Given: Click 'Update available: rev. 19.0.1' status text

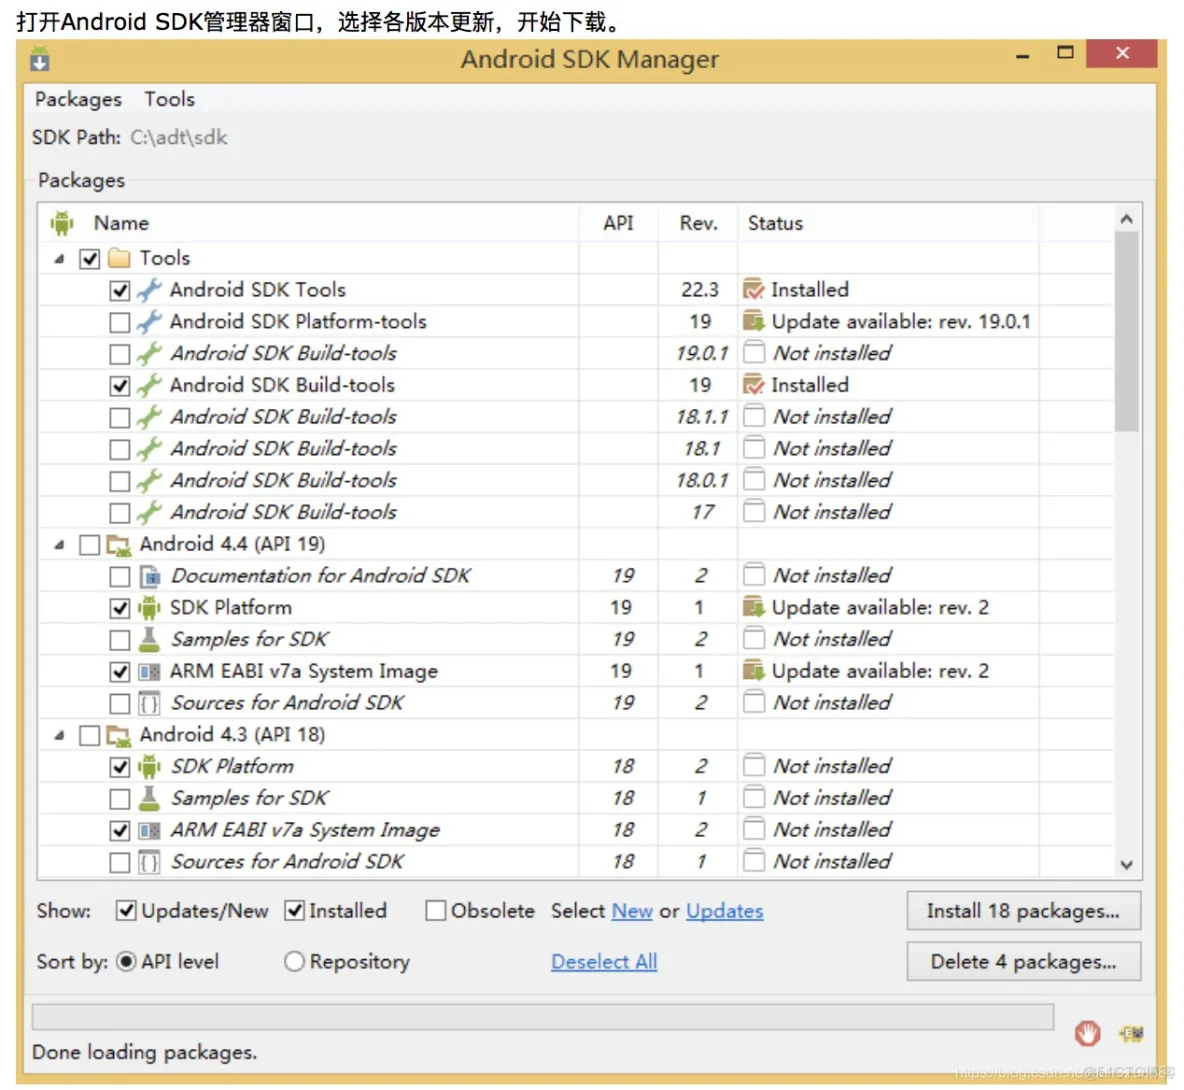Looking at the screenshot, I should click(901, 322).
